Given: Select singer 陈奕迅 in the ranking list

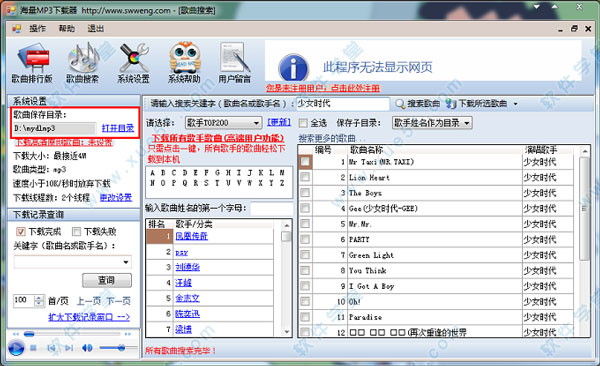Looking at the screenshot, I should pyautogui.click(x=188, y=314).
